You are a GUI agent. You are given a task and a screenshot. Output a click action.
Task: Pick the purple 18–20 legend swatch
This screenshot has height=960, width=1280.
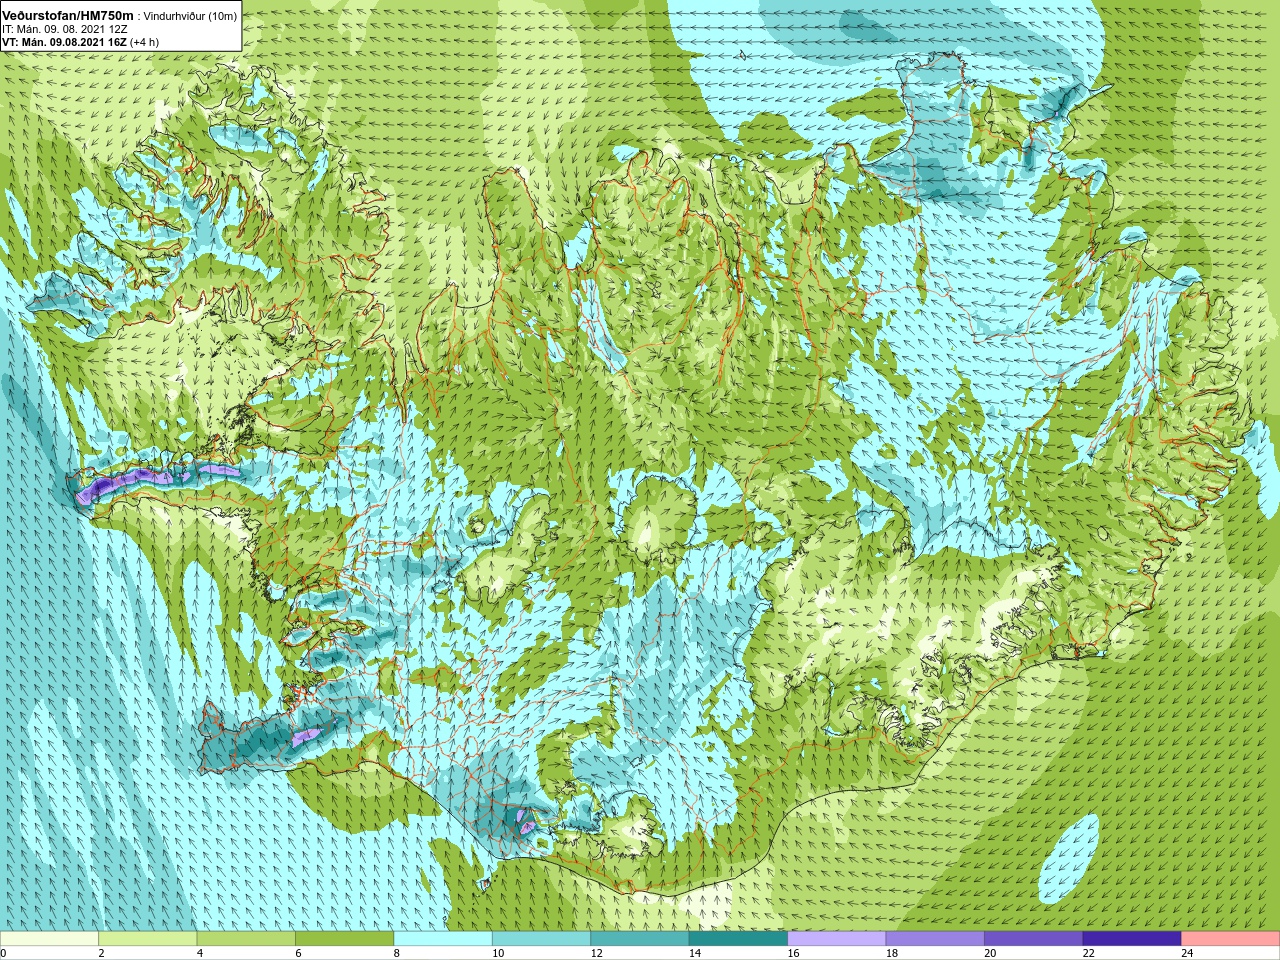pos(935,939)
